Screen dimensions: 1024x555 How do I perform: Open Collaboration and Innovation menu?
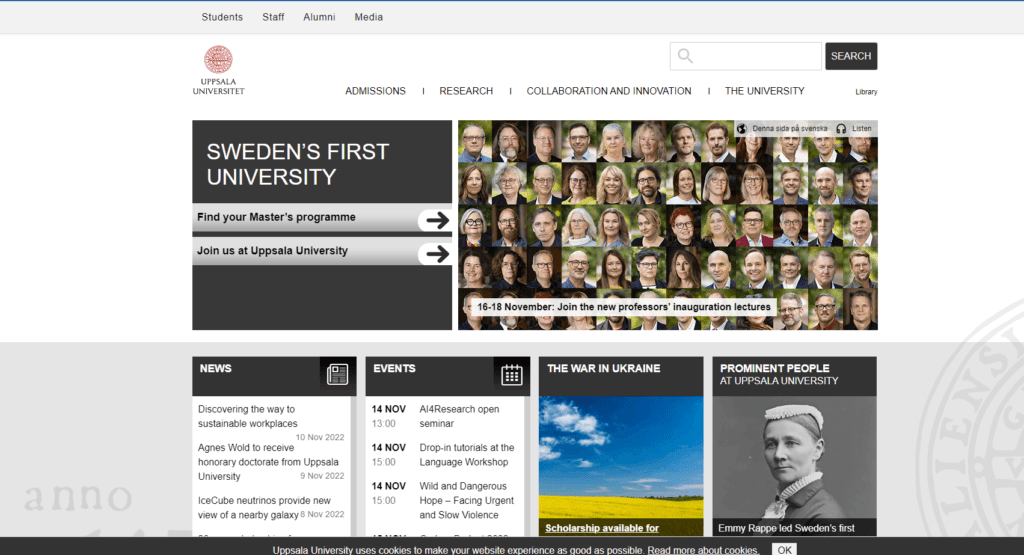pos(608,91)
